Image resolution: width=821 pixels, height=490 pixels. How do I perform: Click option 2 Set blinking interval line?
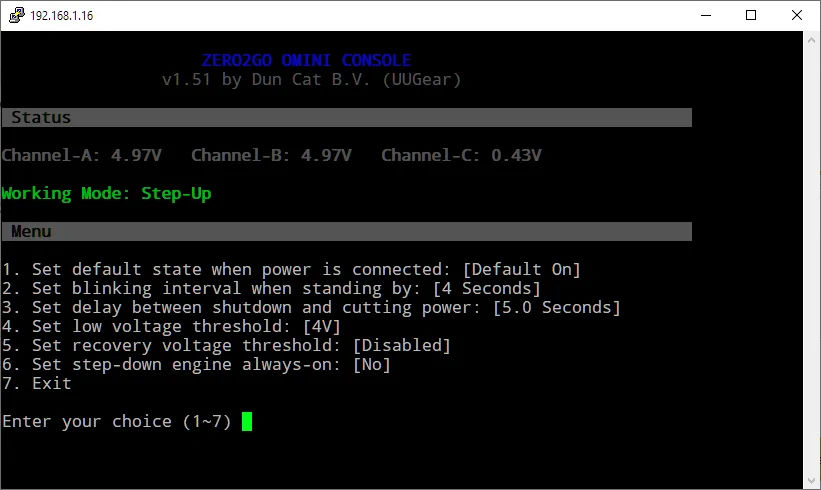coord(271,288)
